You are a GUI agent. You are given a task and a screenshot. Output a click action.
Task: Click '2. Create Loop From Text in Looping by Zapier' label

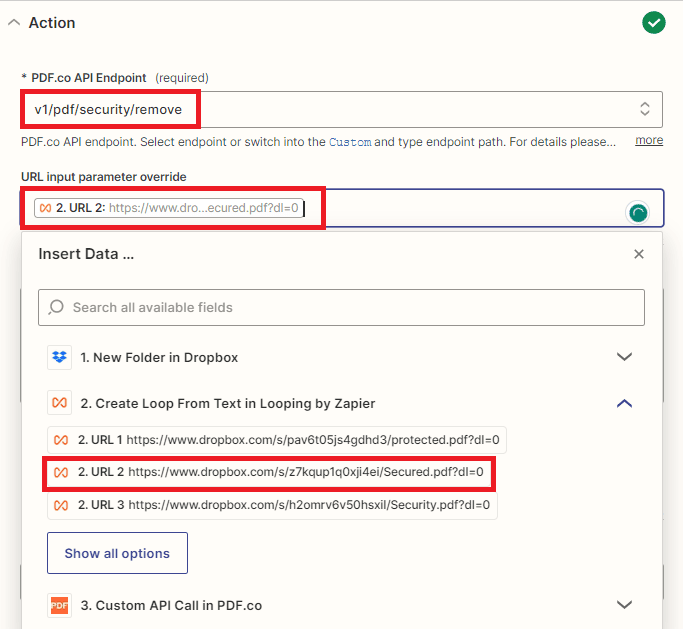coord(228,404)
